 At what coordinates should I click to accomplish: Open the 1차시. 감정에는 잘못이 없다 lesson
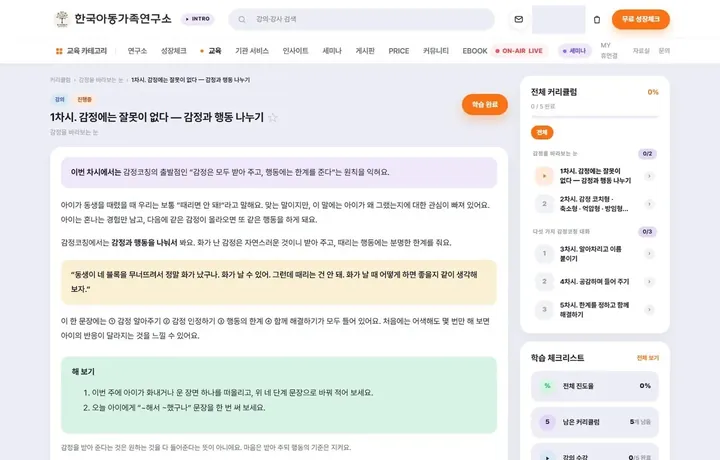595,176
